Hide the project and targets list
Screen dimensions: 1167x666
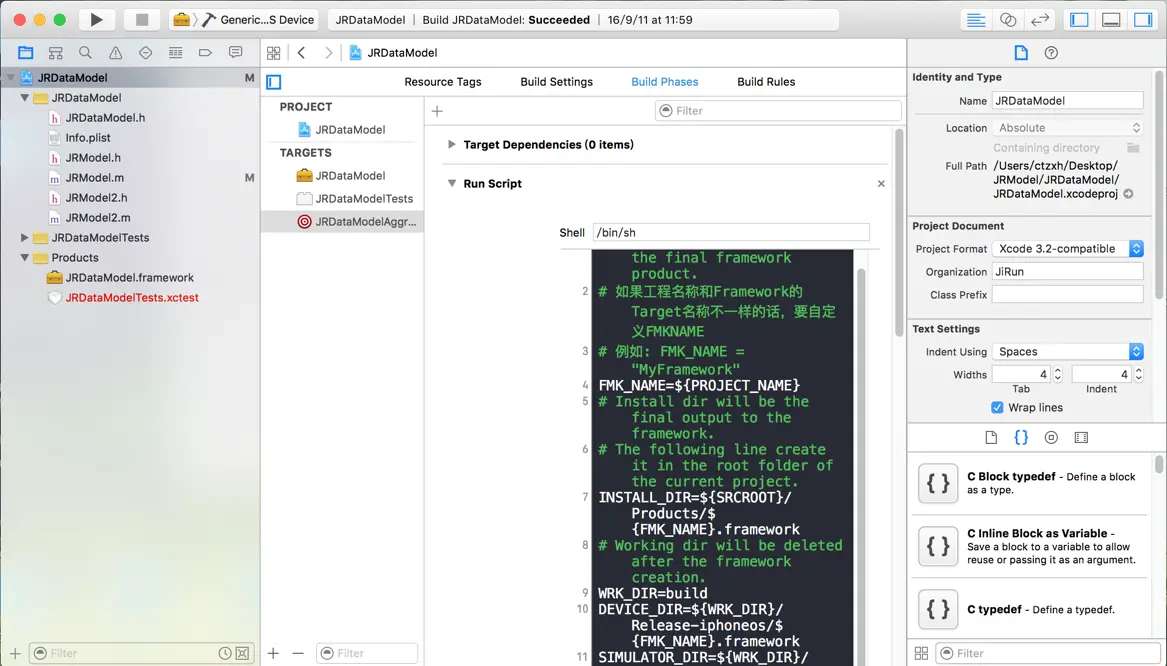point(274,82)
